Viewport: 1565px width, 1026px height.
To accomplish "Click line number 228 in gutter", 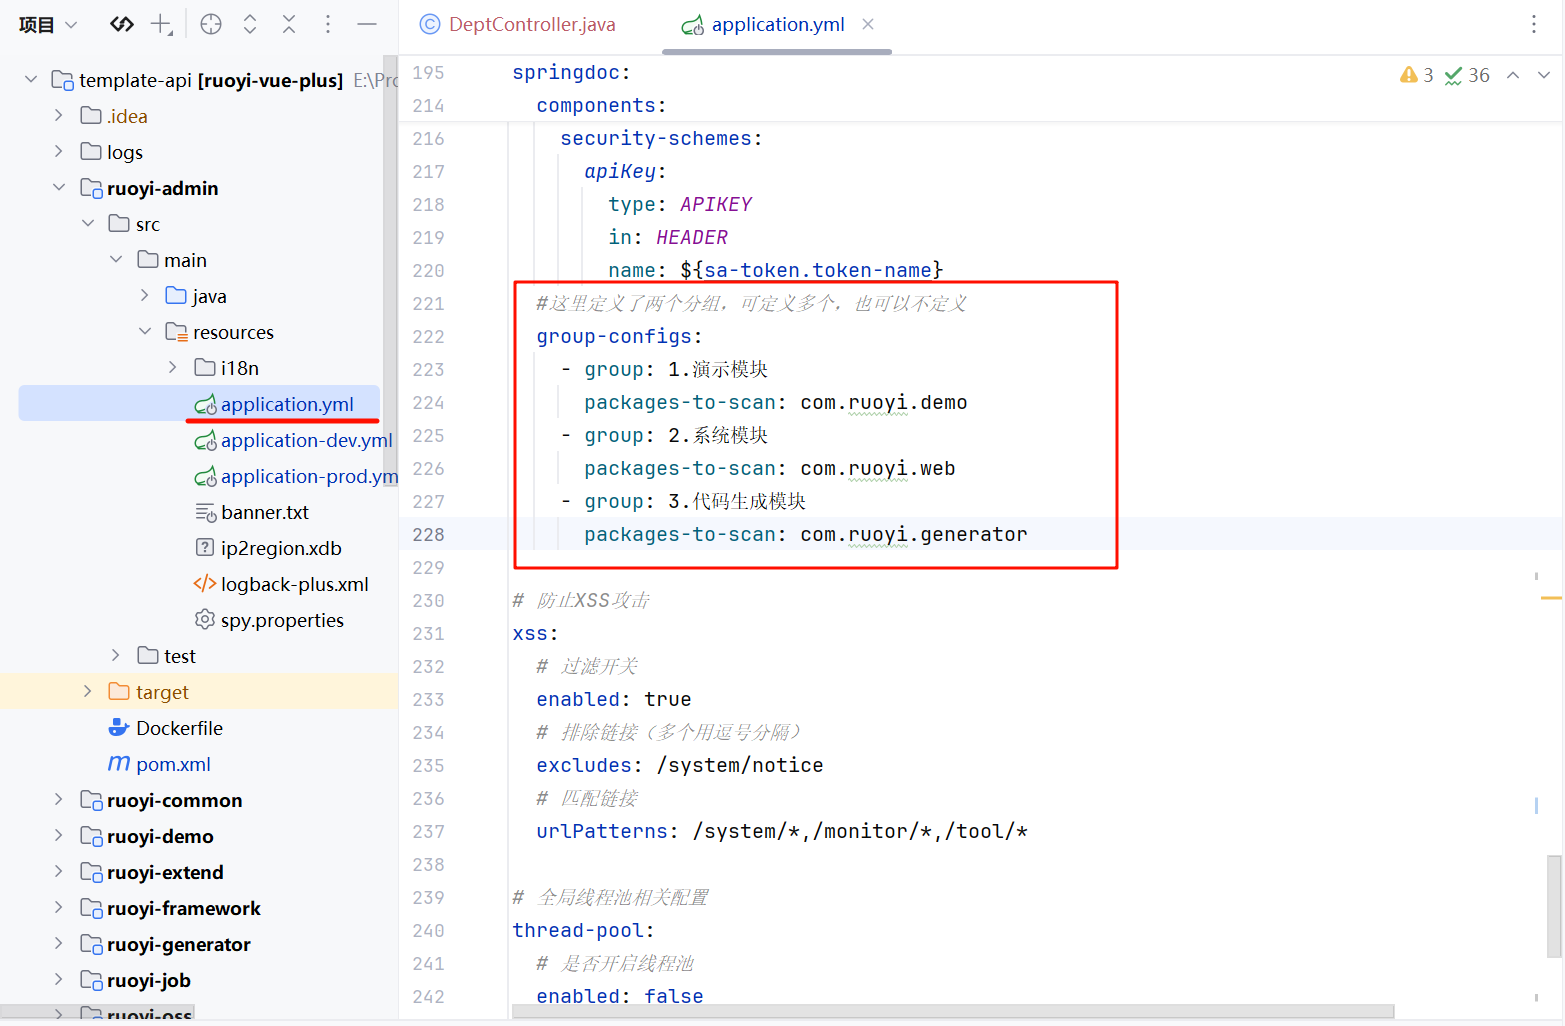I will click(428, 534).
